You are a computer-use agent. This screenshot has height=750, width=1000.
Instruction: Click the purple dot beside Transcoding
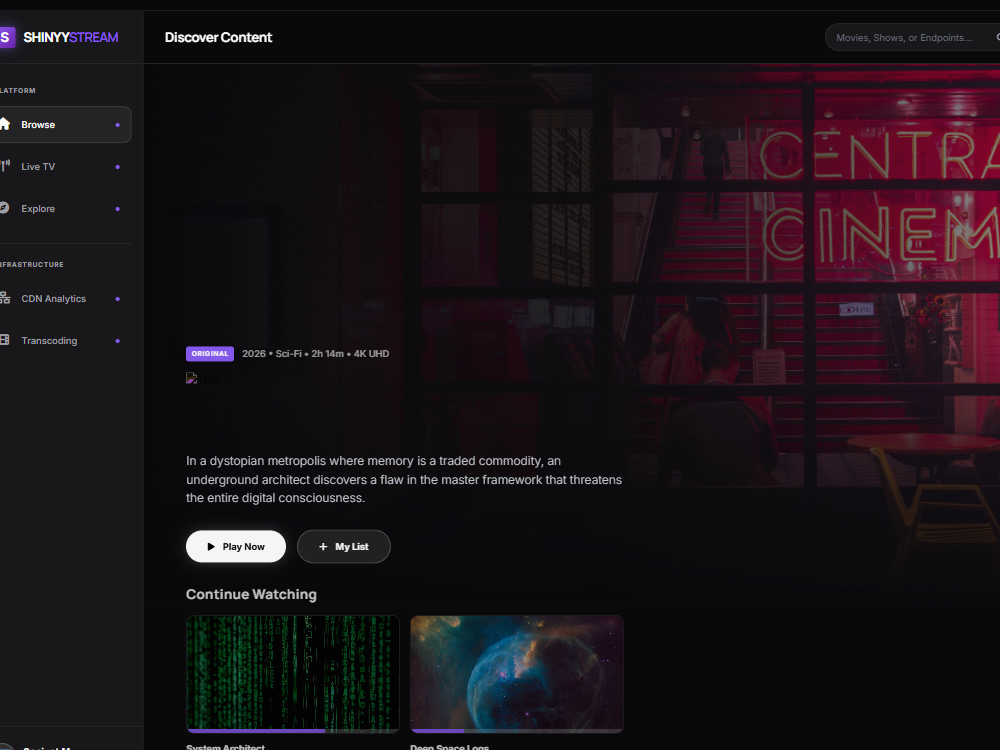click(x=117, y=341)
